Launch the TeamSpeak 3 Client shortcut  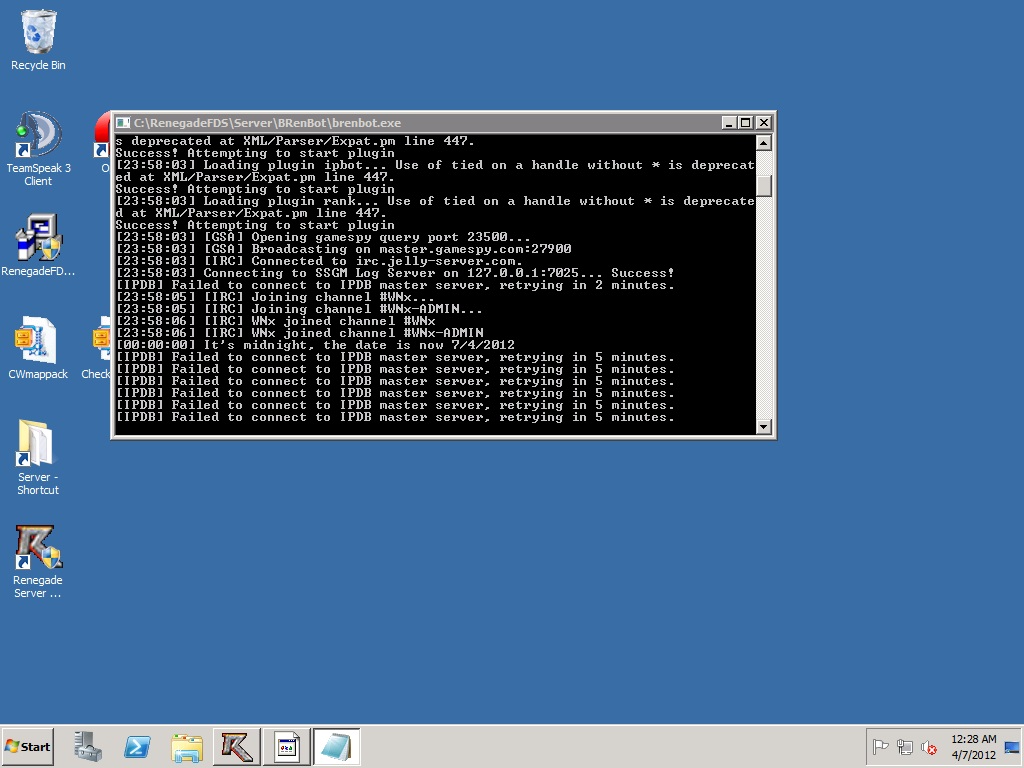pyautogui.click(x=38, y=138)
